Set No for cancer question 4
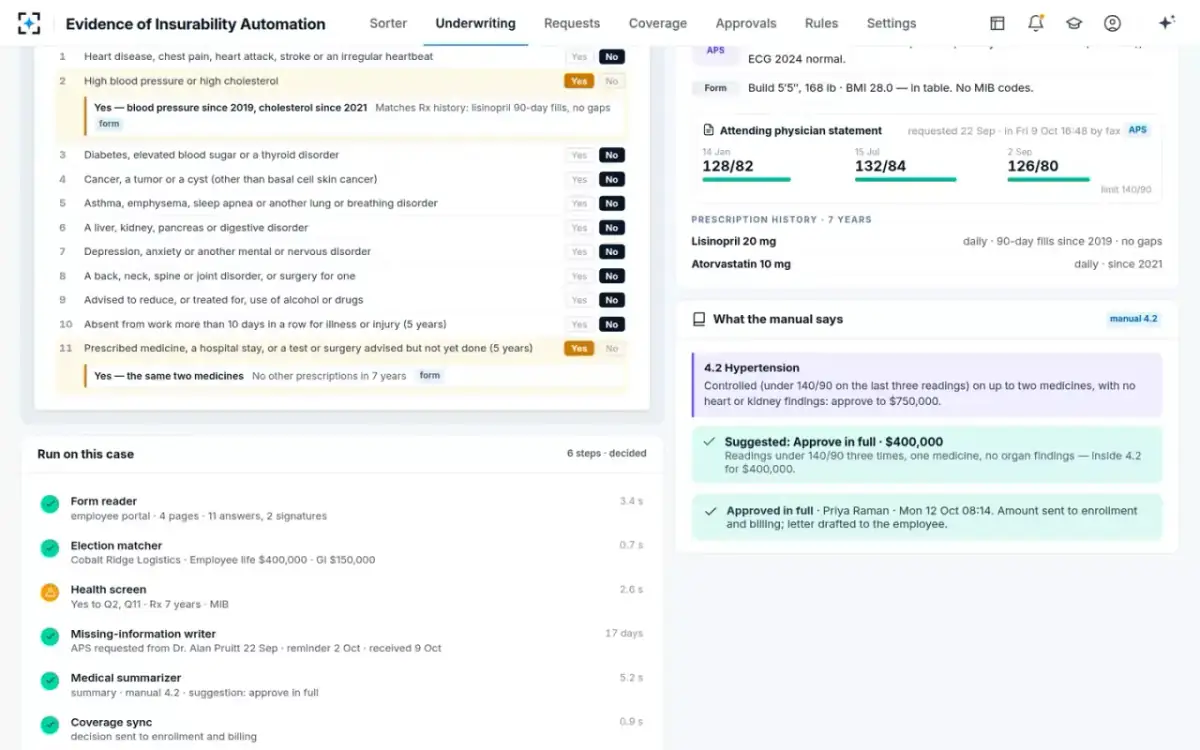This screenshot has width=1200, height=750. (x=612, y=180)
